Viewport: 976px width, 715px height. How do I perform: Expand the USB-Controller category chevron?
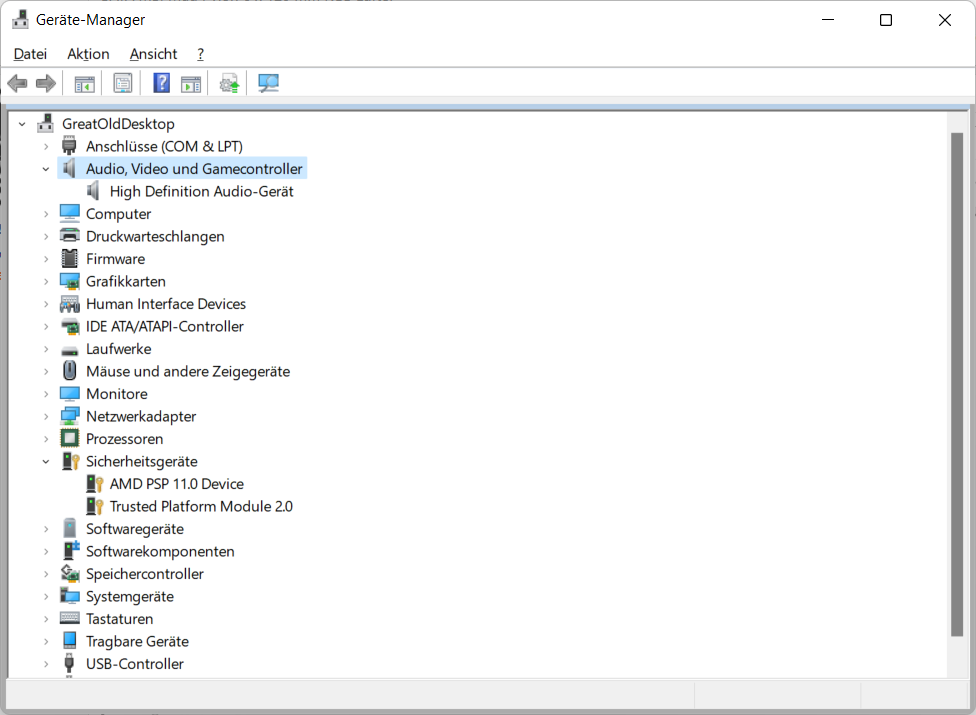pos(46,664)
